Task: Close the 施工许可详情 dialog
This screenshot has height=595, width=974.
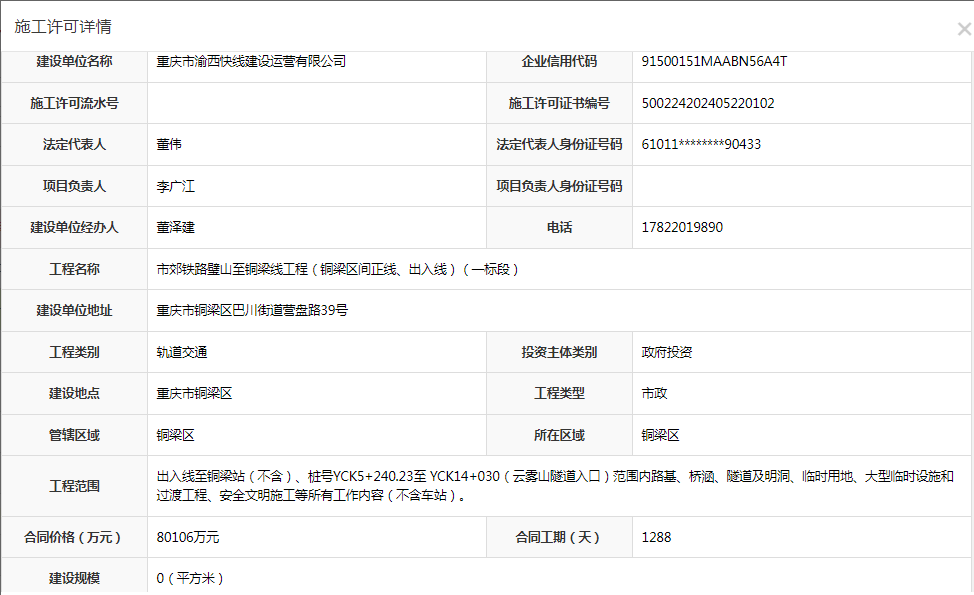Action: (963, 29)
